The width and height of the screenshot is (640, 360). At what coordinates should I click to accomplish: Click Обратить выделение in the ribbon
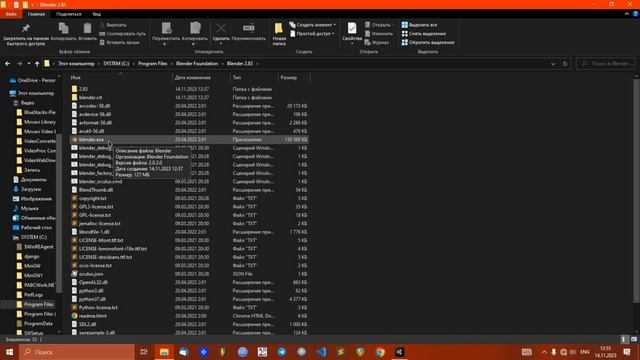tap(428, 42)
